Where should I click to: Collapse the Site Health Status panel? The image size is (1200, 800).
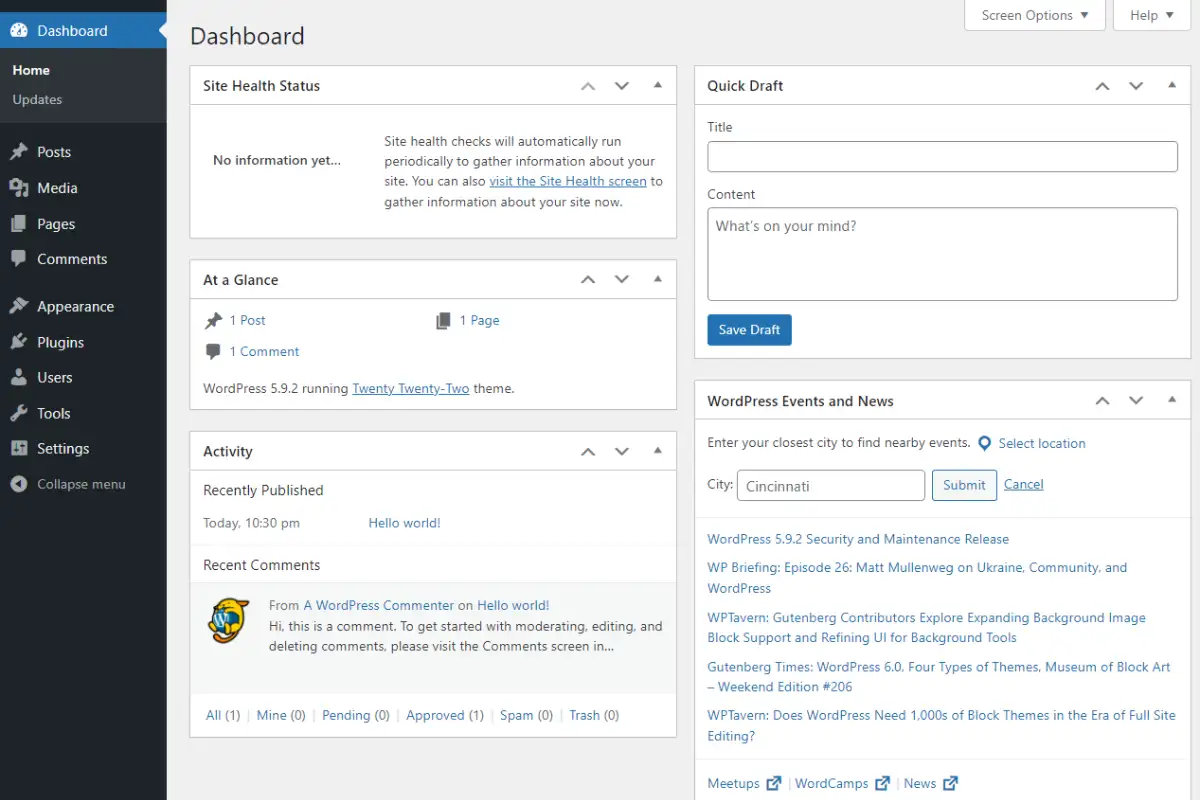point(657,85)
